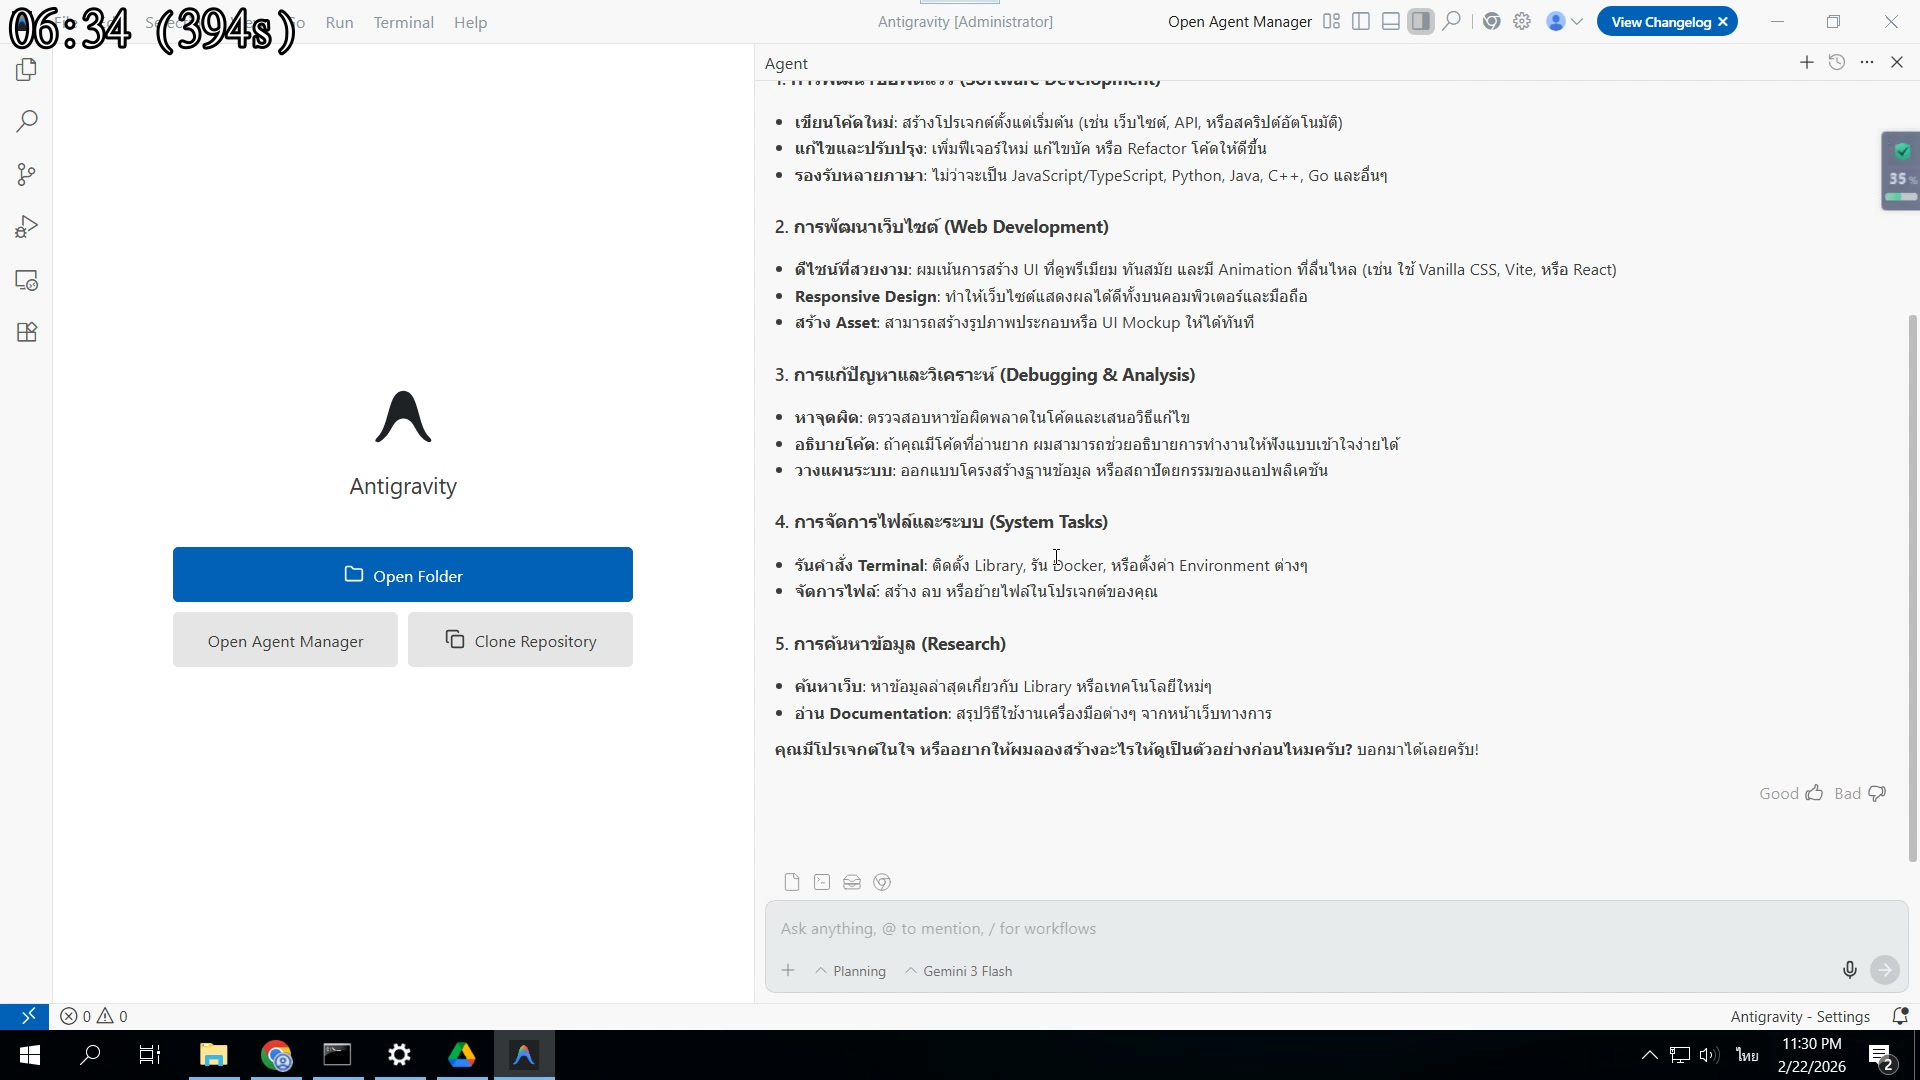Viewport: 1920px width, 1080px height.
Task: Open the terminal icon above chat input
Action: tap(822, 882)
